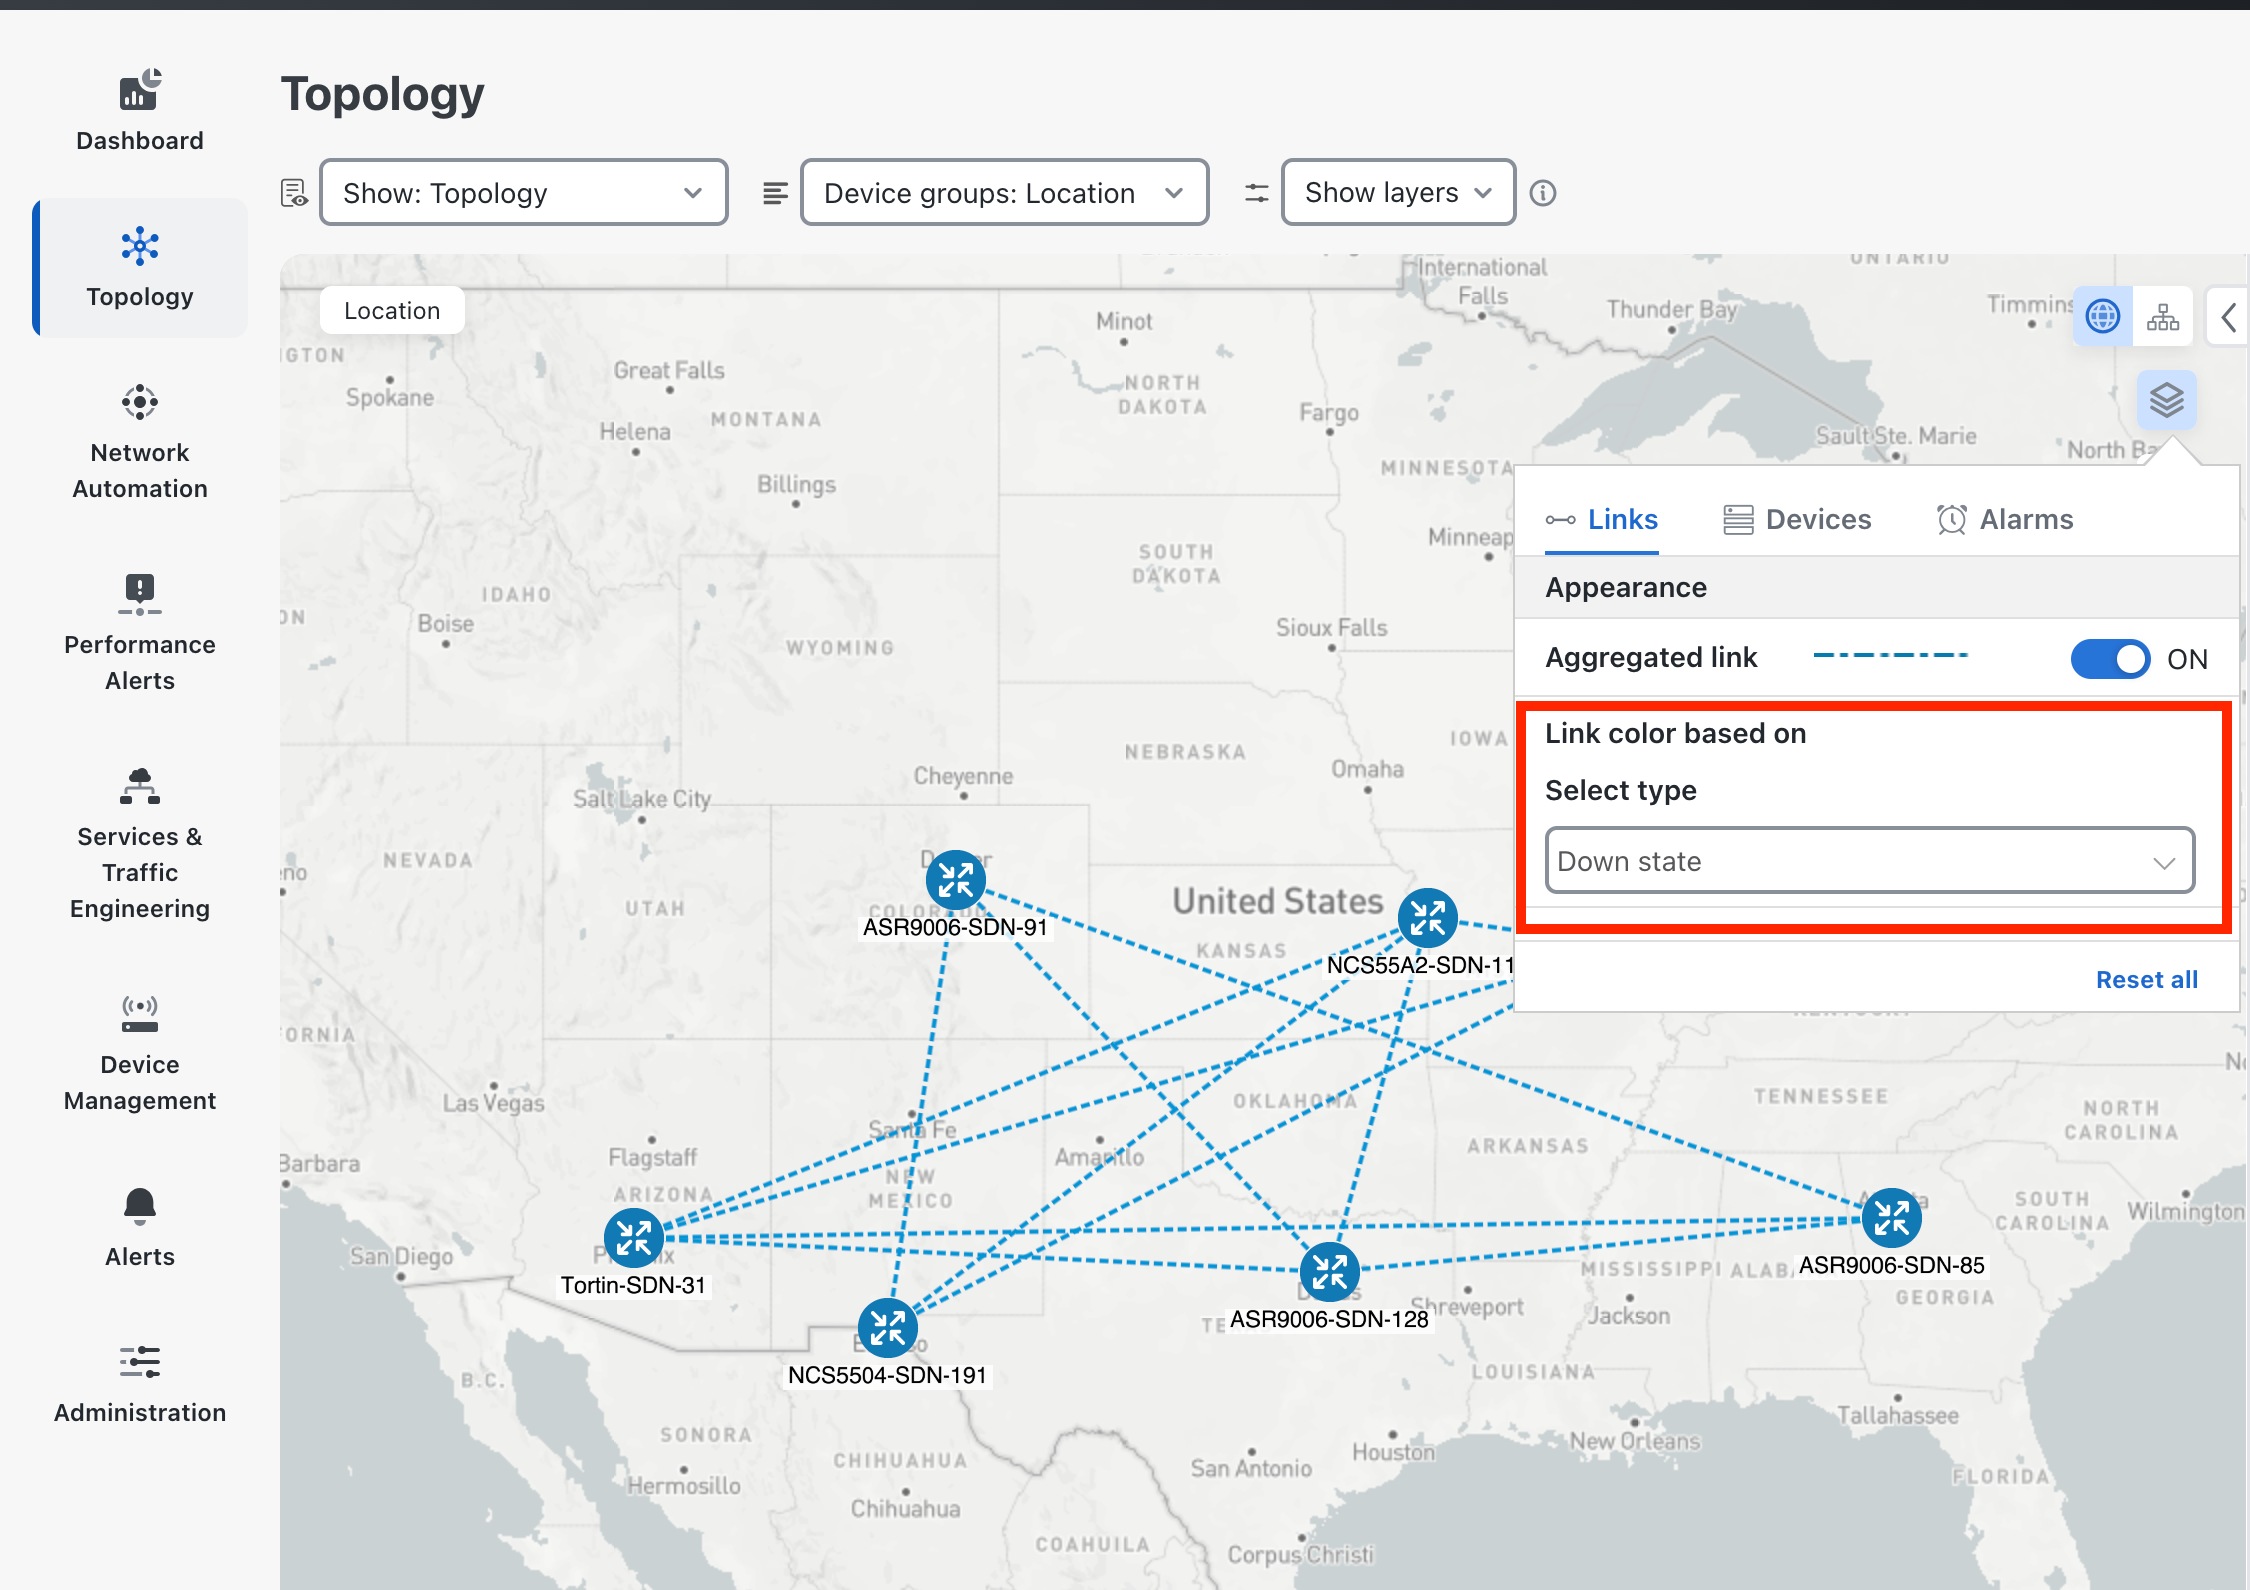
Task: Click the Alerts bell icon
Action: (x=140, y=1207)
